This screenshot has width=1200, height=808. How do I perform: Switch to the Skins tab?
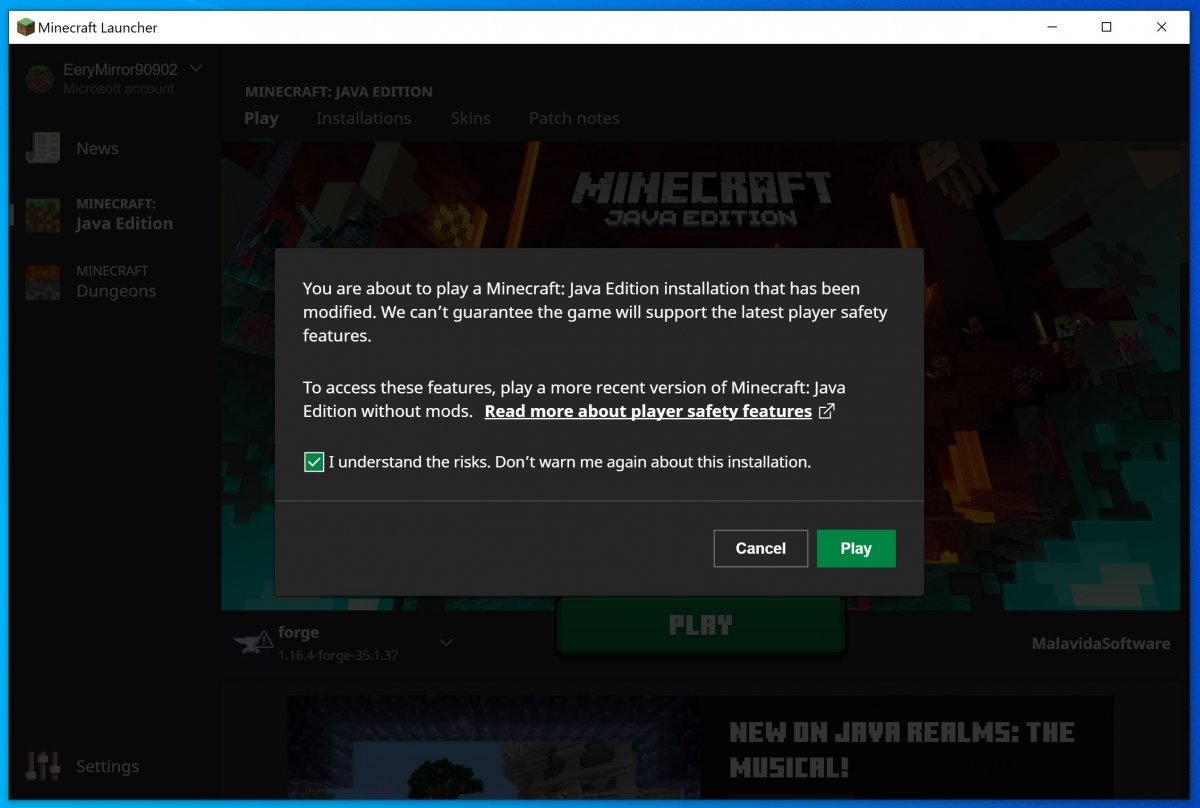click(470, 118)
